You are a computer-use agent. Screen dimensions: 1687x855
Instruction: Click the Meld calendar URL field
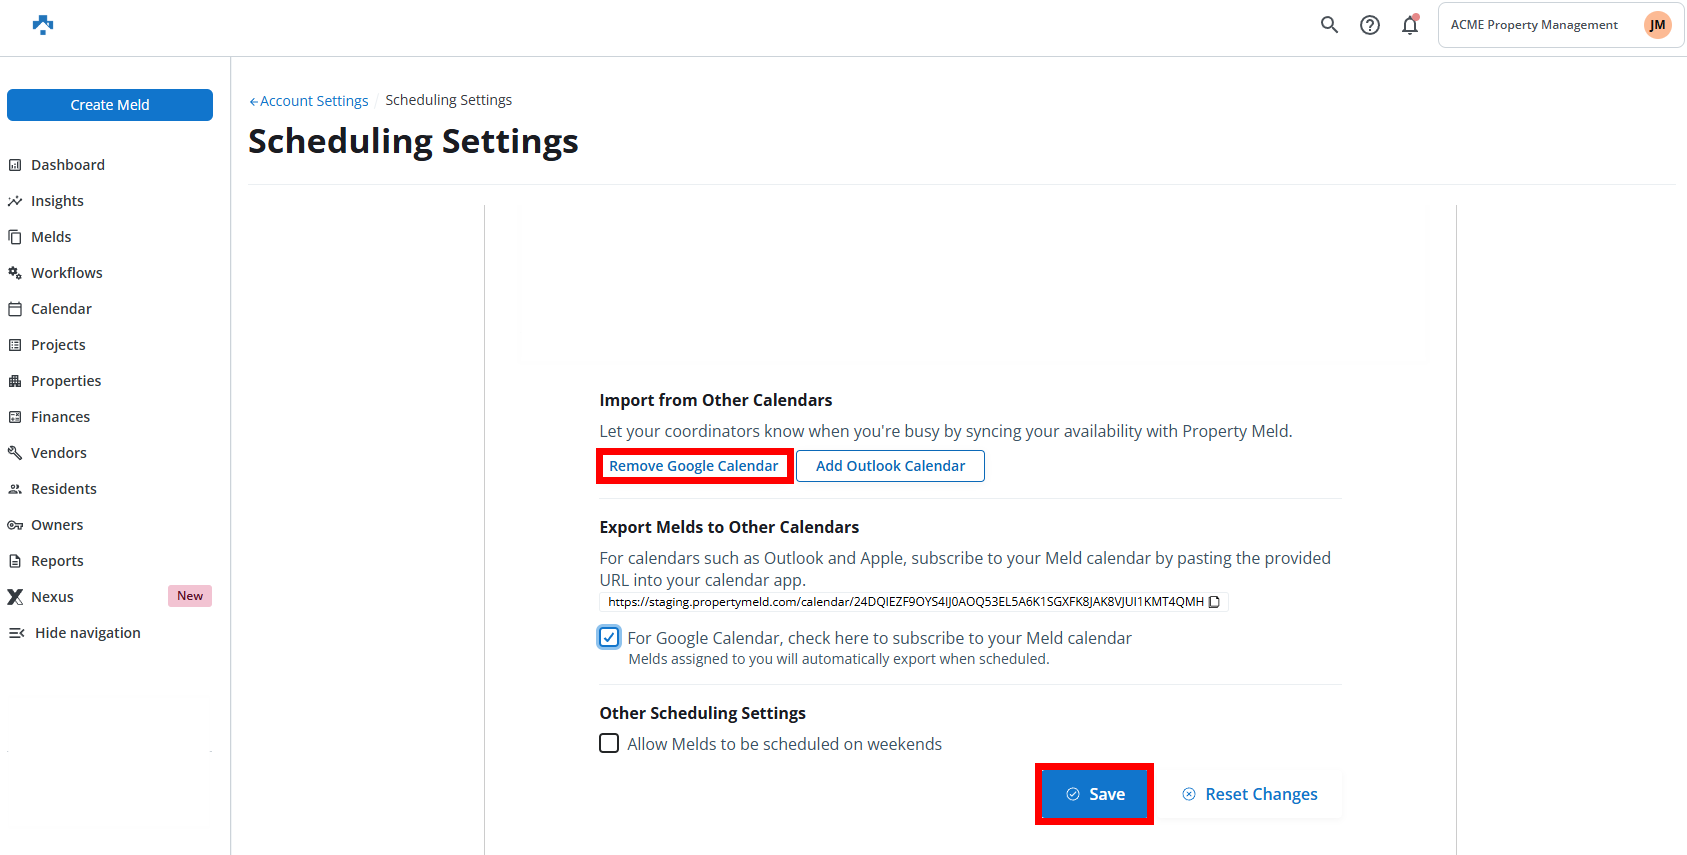[904, 602]
